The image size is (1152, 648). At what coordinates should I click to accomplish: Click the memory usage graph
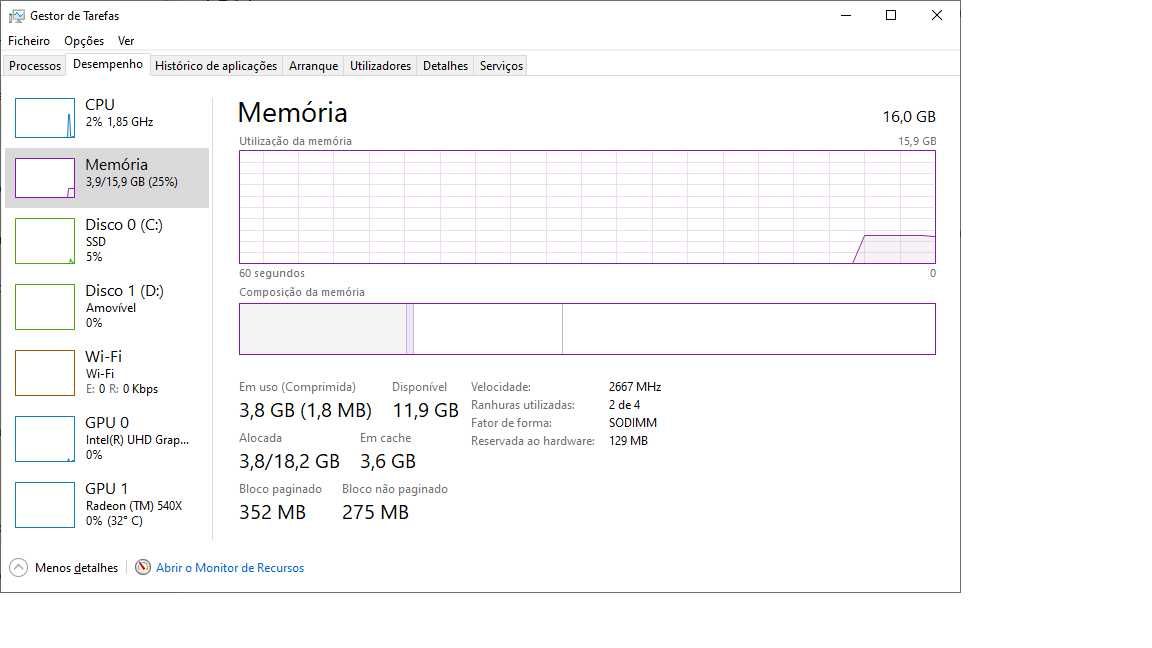[587, 207]
